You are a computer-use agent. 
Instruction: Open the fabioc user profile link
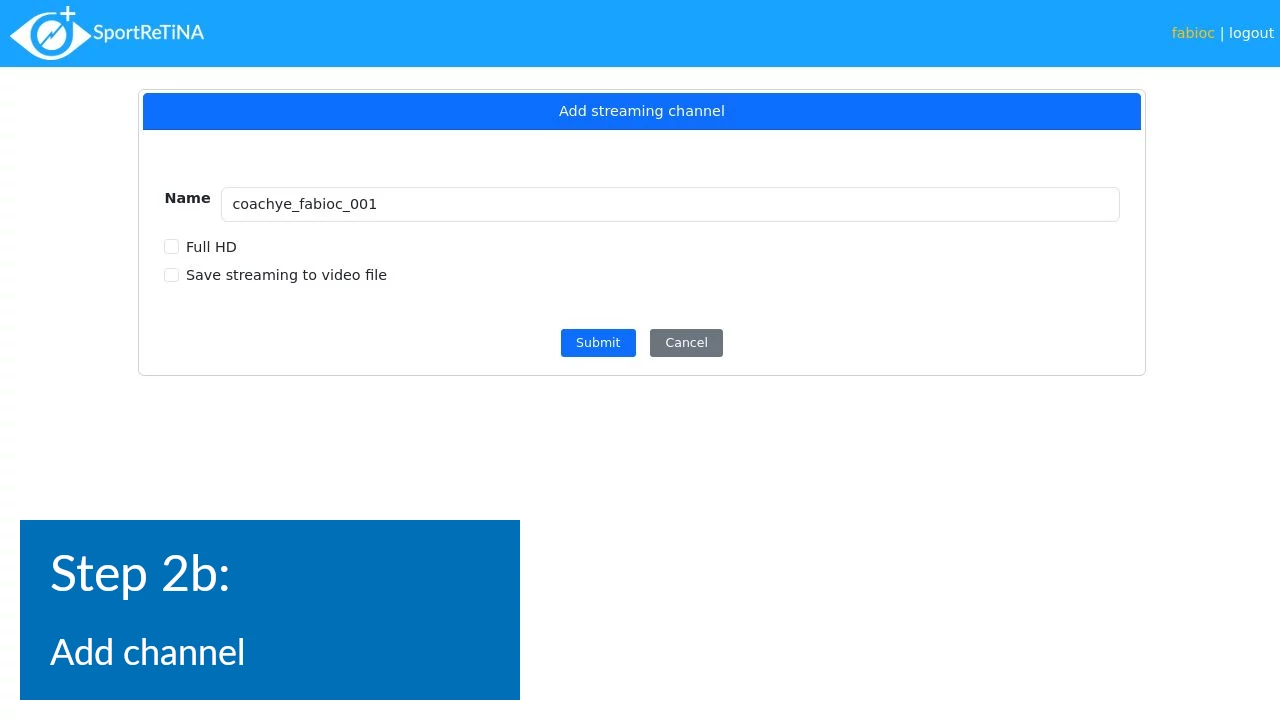(x=1192, y=33)
